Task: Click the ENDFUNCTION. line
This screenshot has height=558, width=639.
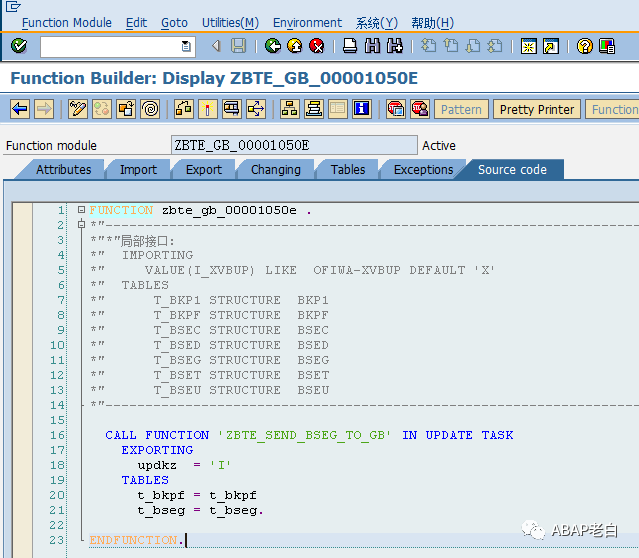Action: (136, 540)
